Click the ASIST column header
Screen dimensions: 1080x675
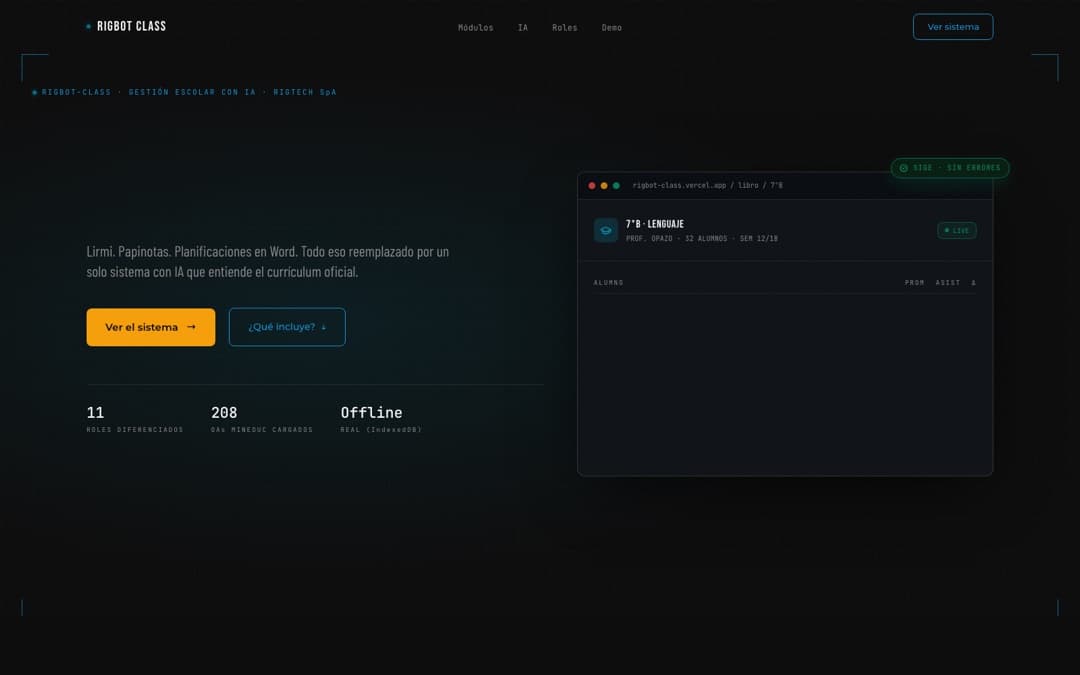[x=948, y=282]
